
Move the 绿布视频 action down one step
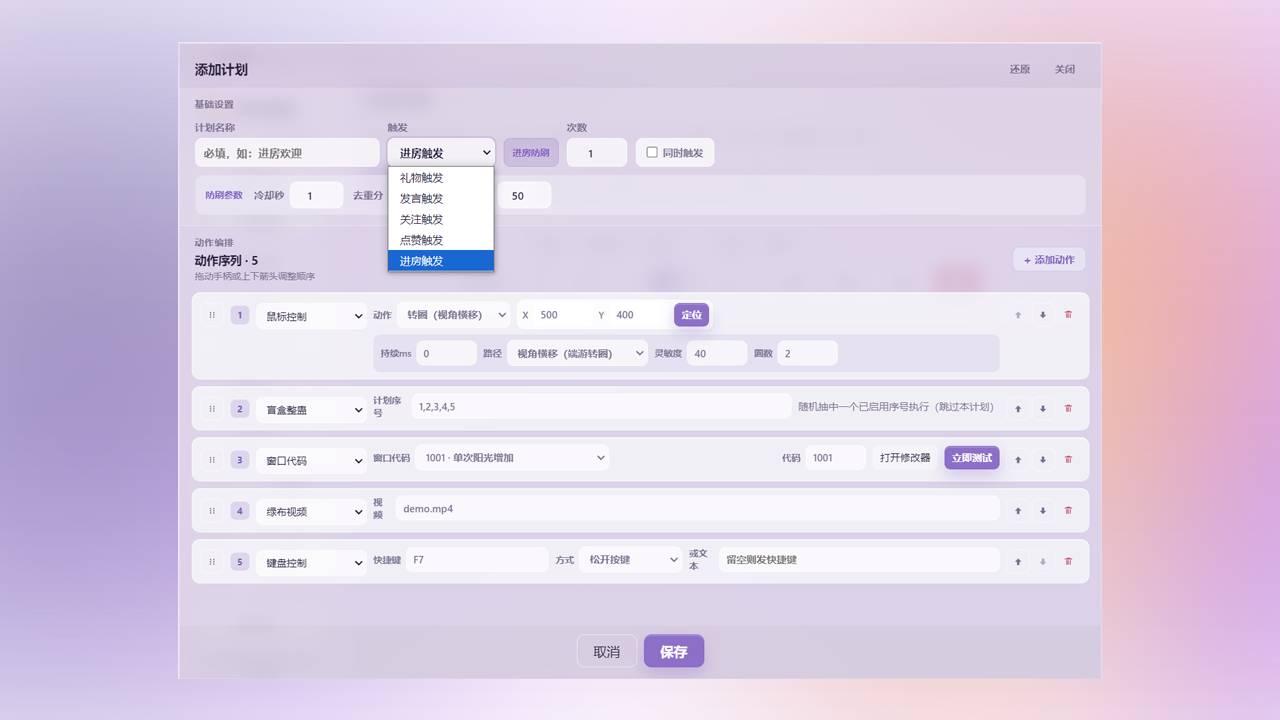(1043, 510)
